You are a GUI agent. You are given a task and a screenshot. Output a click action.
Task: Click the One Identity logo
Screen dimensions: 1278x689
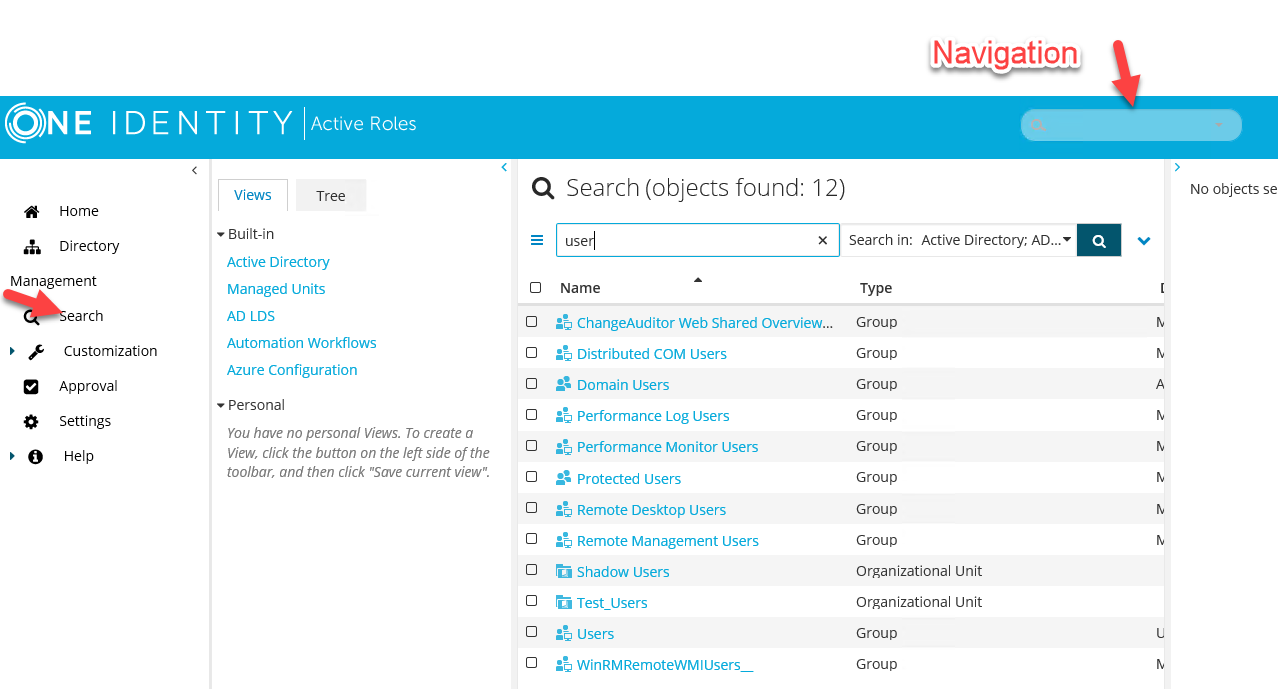[150, 123]
